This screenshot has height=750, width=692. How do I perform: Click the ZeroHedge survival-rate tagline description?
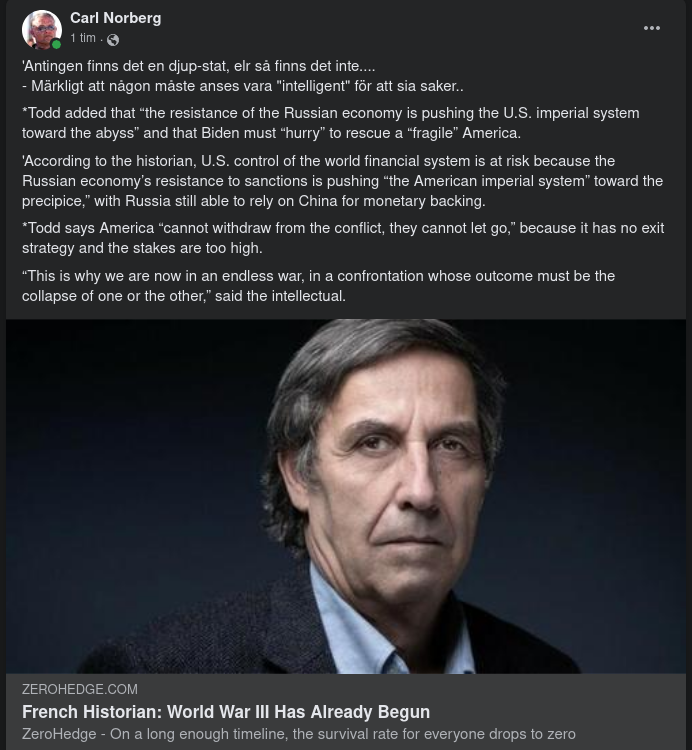pos(299,734)
